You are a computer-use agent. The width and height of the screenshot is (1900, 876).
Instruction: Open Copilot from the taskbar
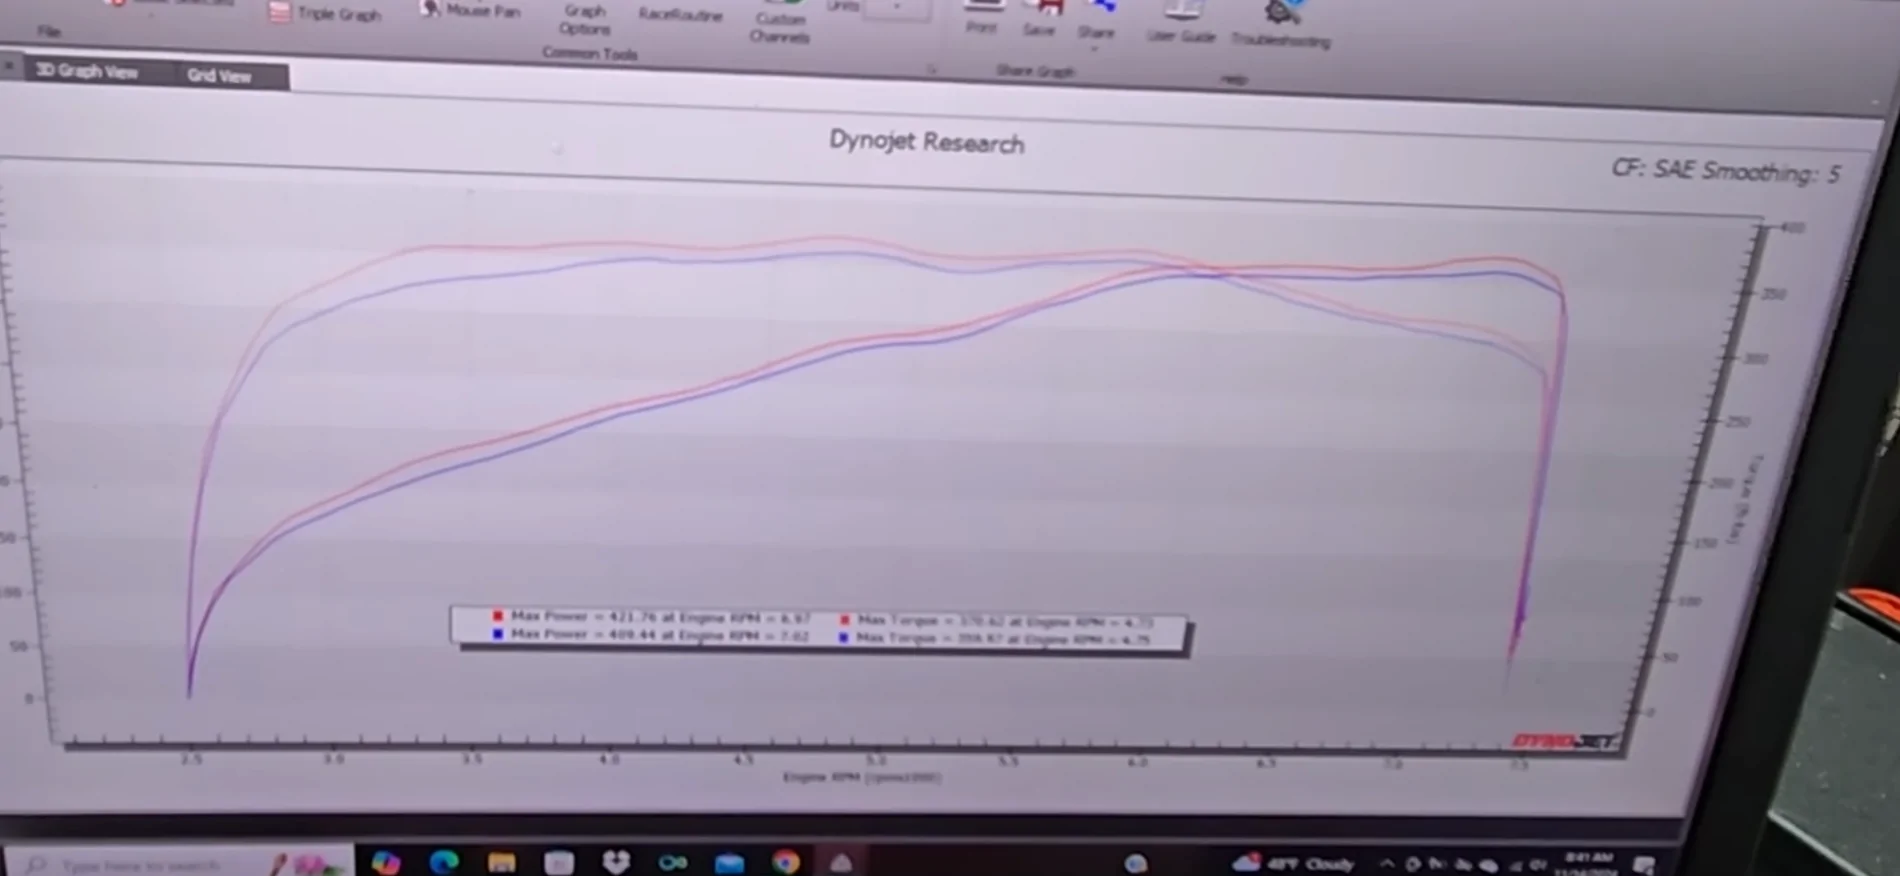[x=385, y=862]
